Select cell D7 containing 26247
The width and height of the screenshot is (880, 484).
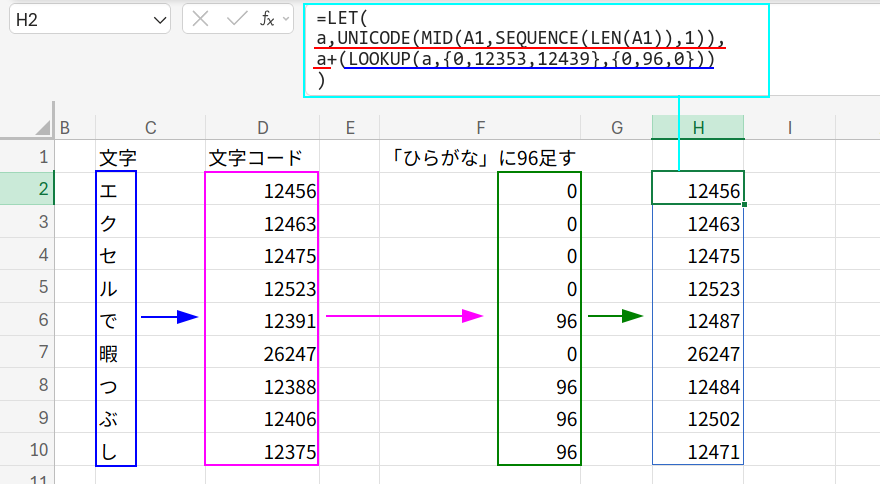262,353
